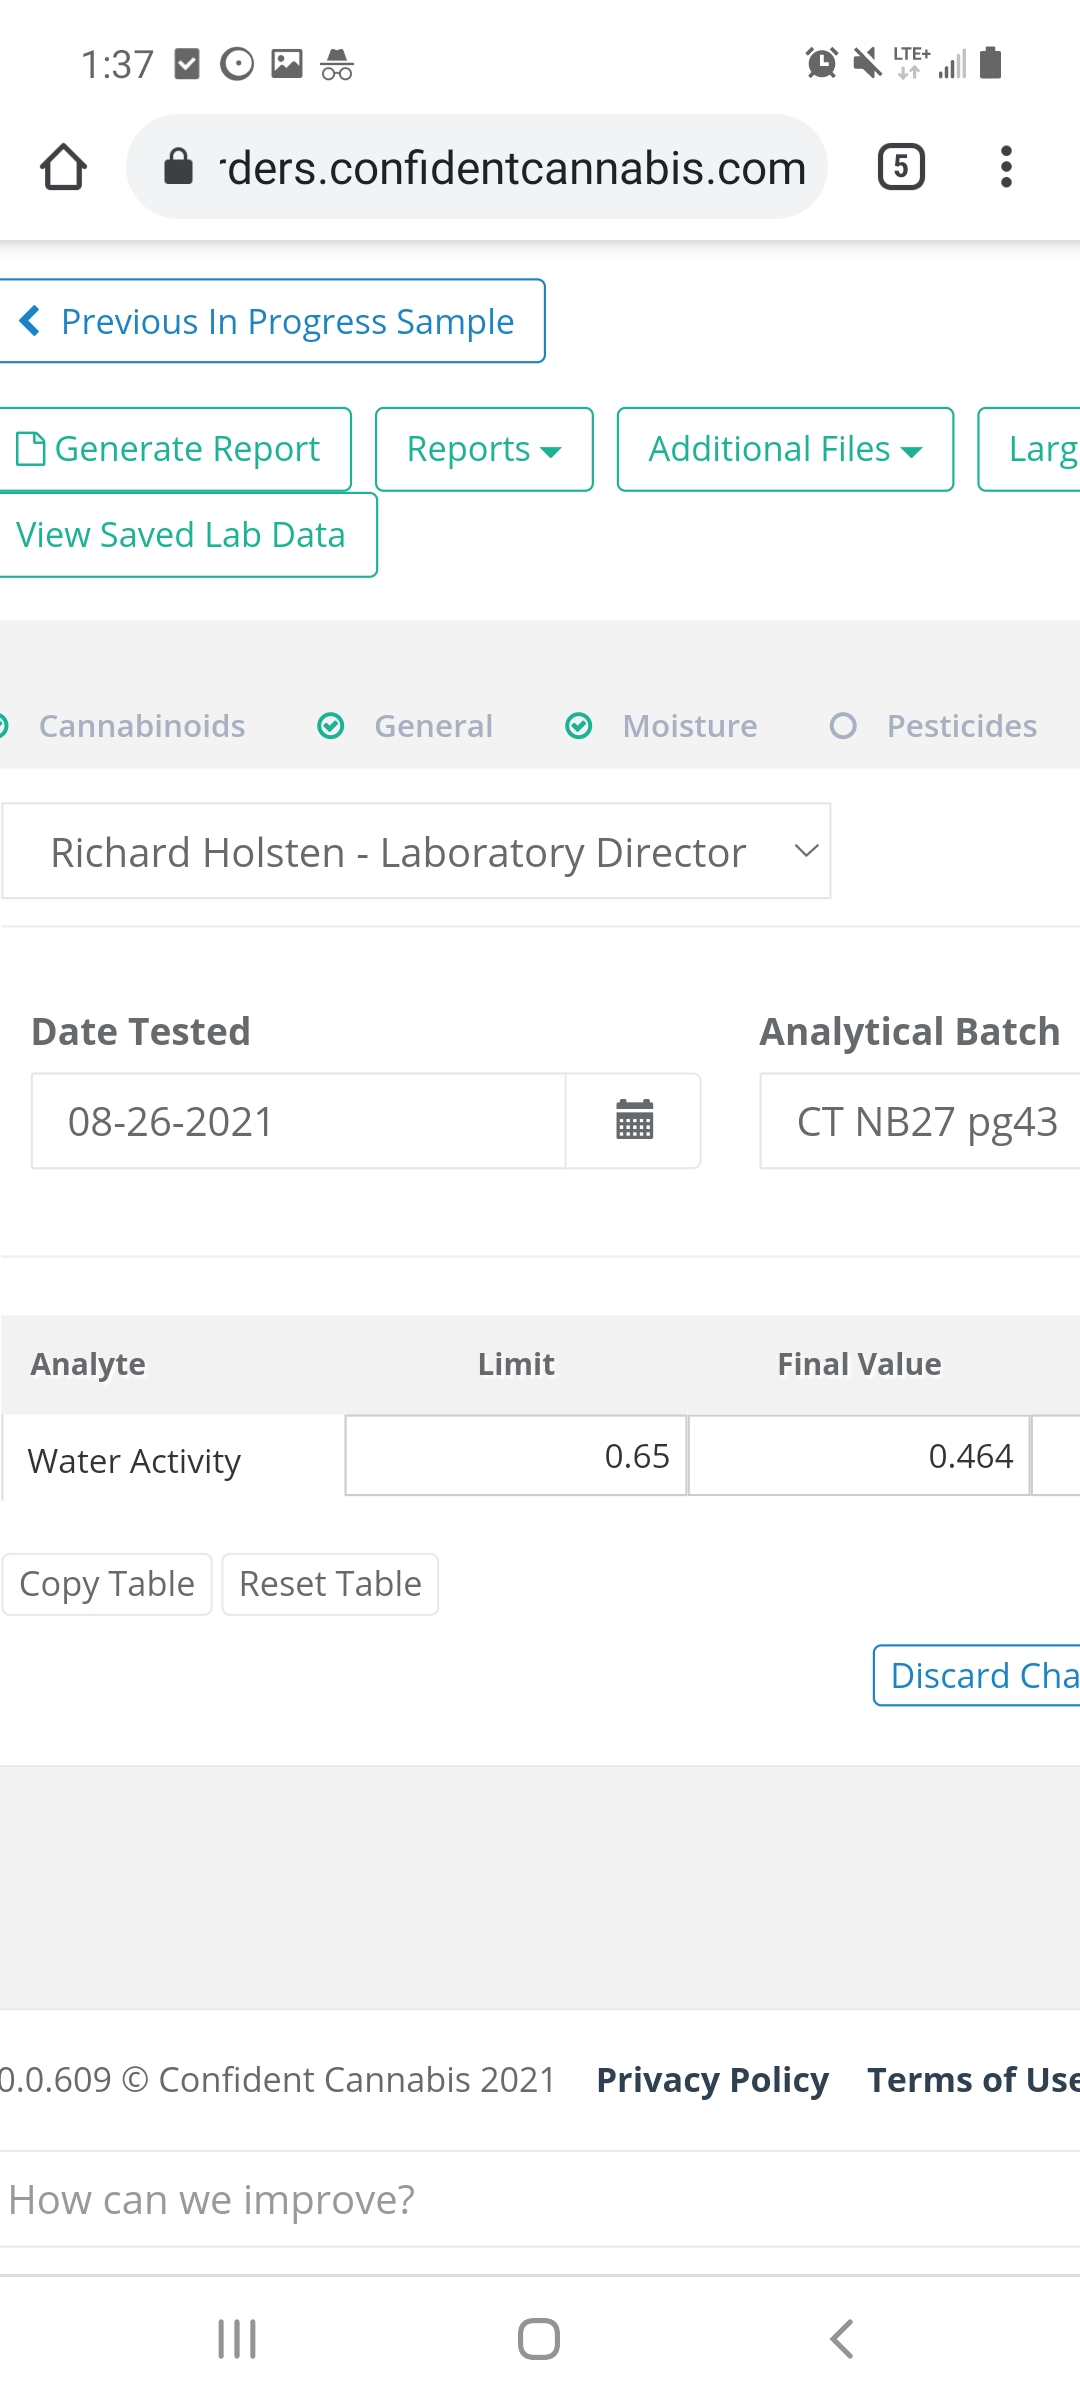Open the browser tab switcher showing 5
This screenshot has width=1080, height=2400.
coord(900,167)
